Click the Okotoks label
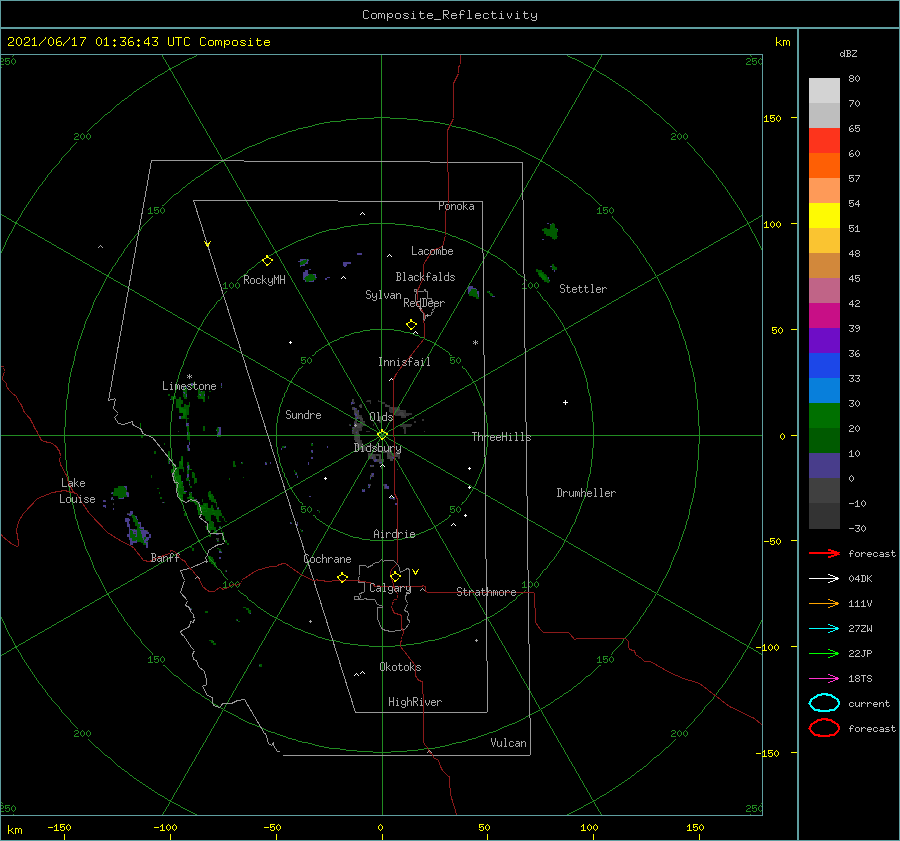Image resolution: width=900 pixels, height=841 pixels. tap(400, 667)
